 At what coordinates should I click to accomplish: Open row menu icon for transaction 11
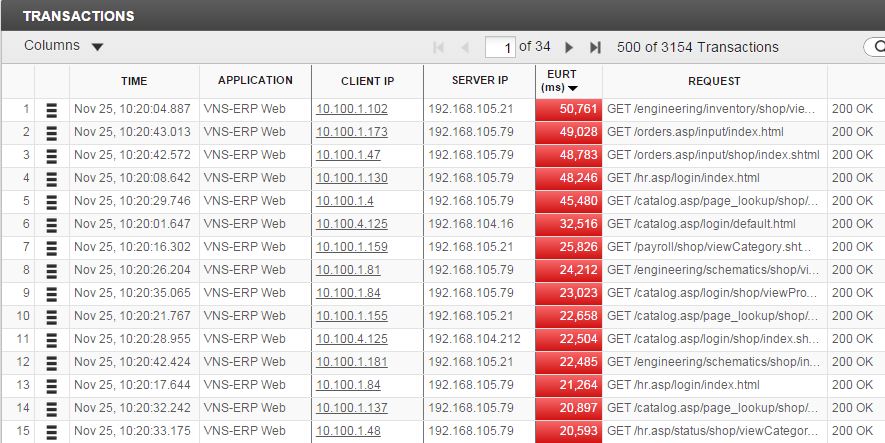click(51, 340)
